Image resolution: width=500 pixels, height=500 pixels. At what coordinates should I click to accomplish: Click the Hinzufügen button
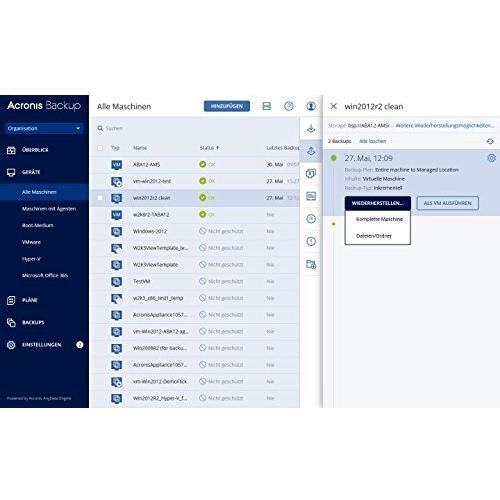pos(227,106)
